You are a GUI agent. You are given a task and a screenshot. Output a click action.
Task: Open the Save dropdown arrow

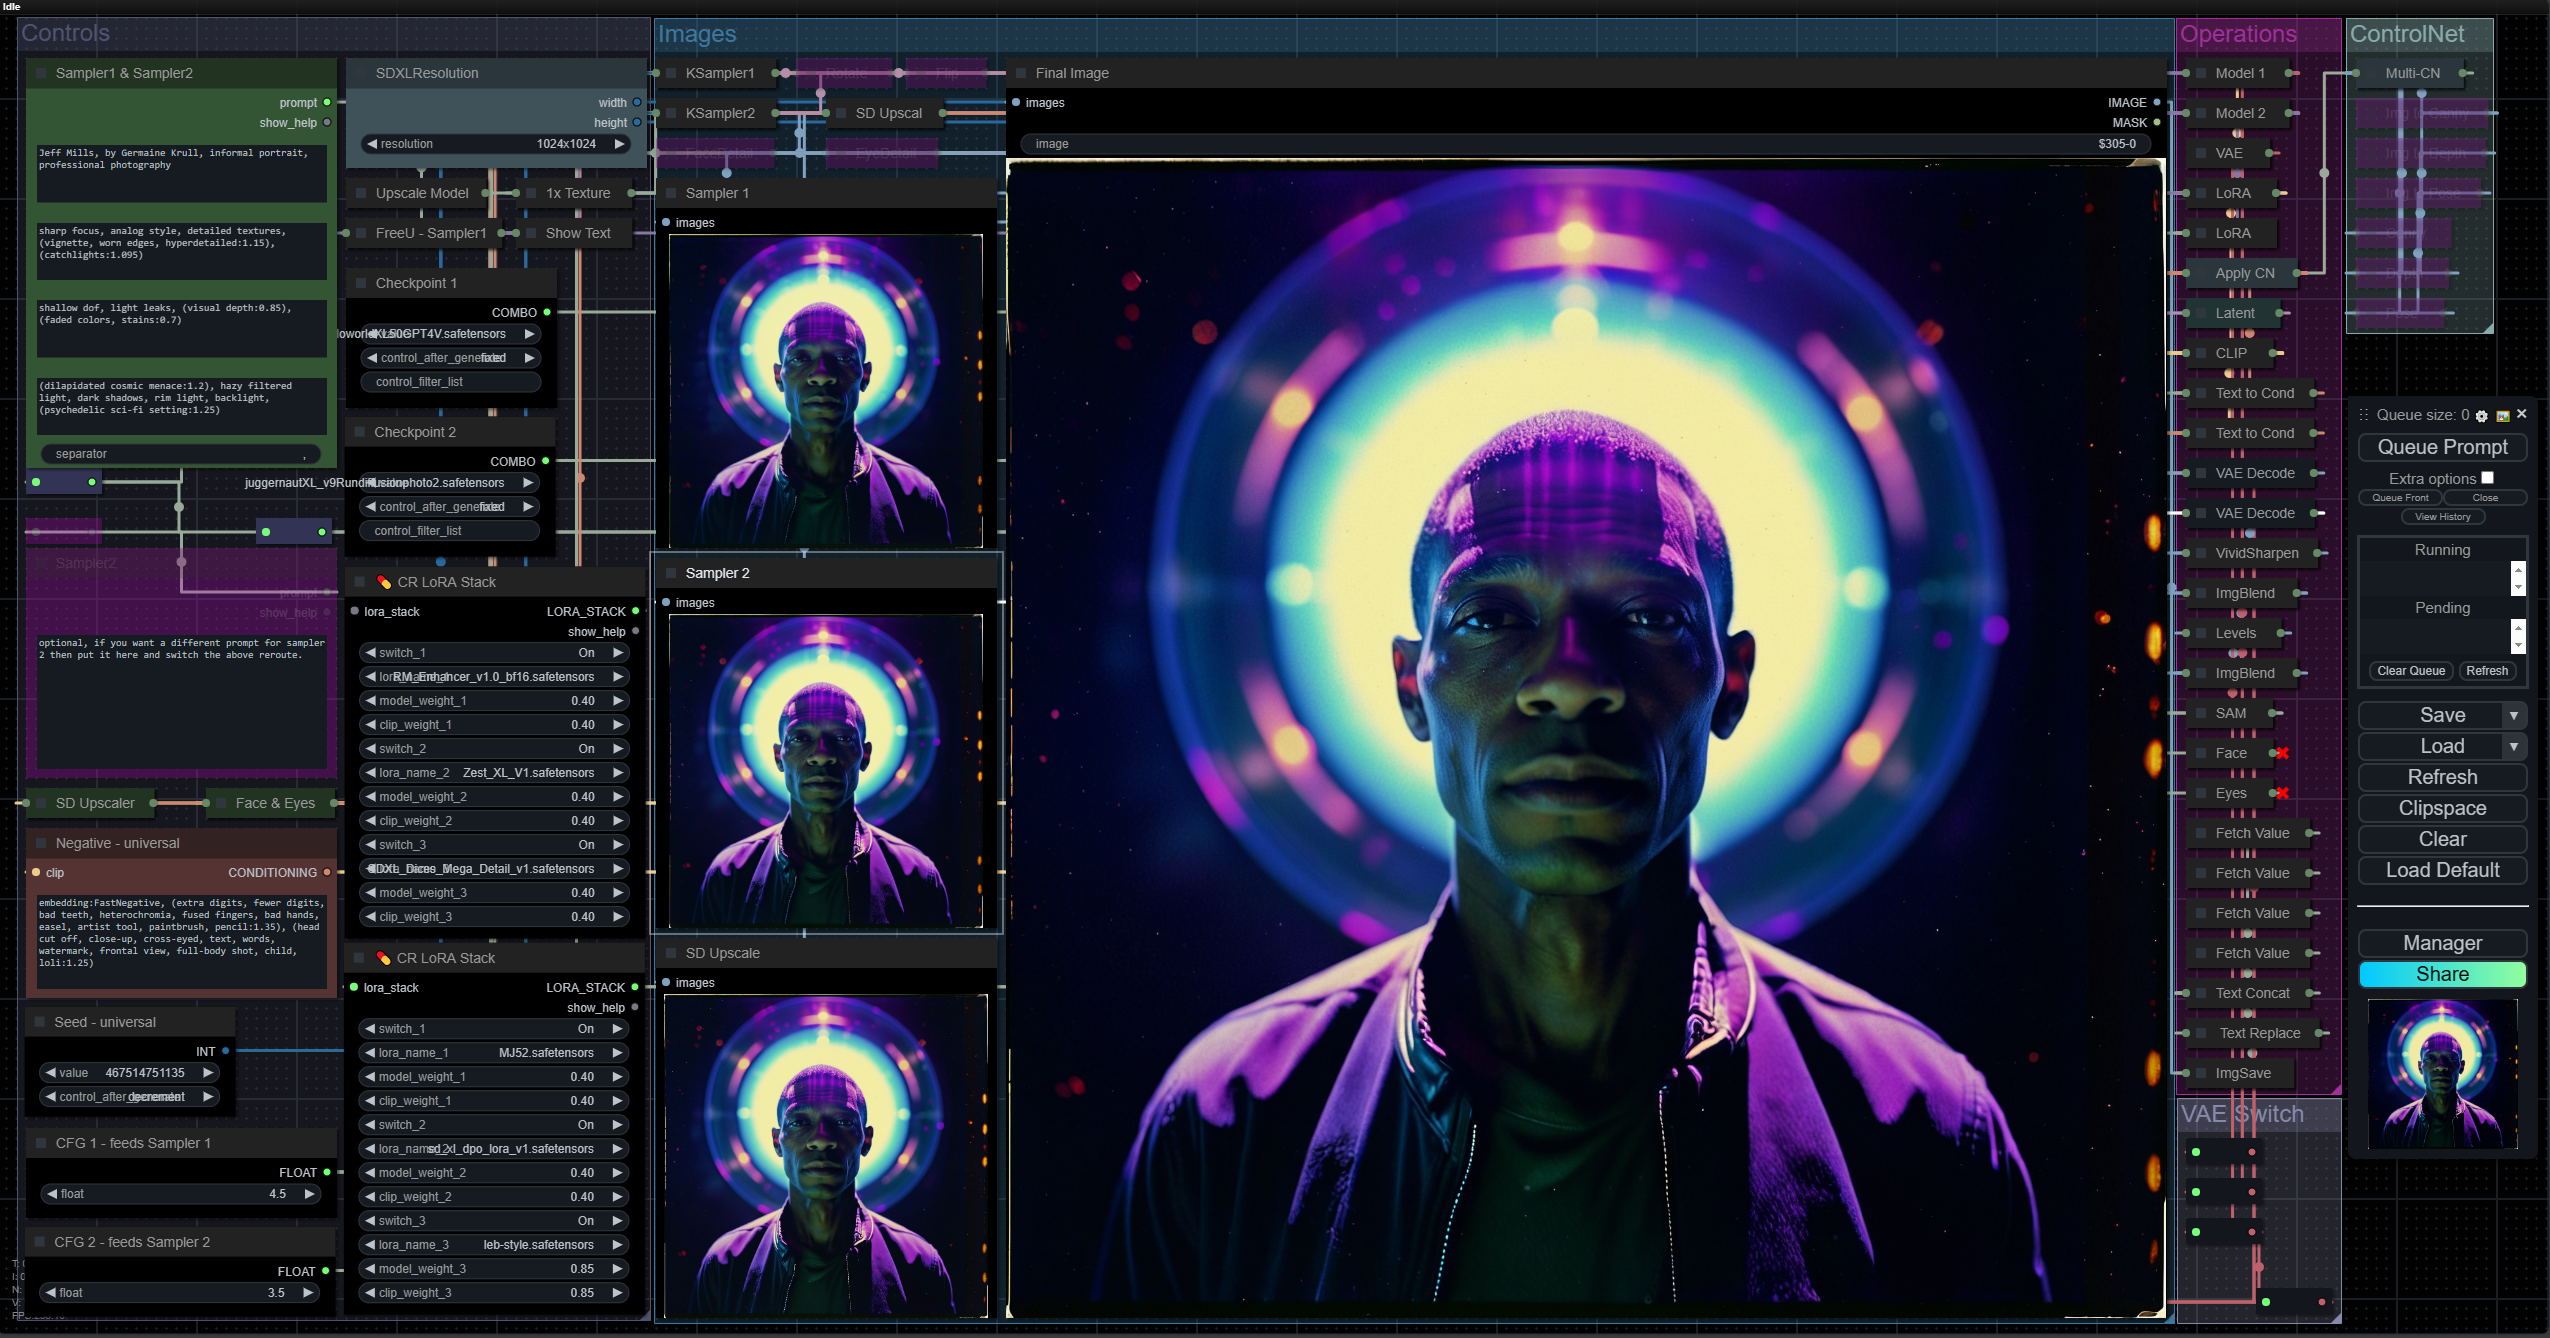tap(2514, 715)
